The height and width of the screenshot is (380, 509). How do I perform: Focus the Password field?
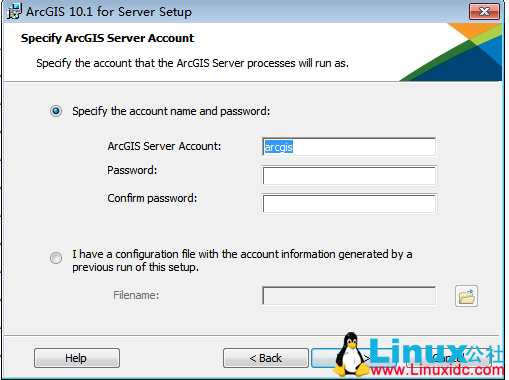[349, 176]
